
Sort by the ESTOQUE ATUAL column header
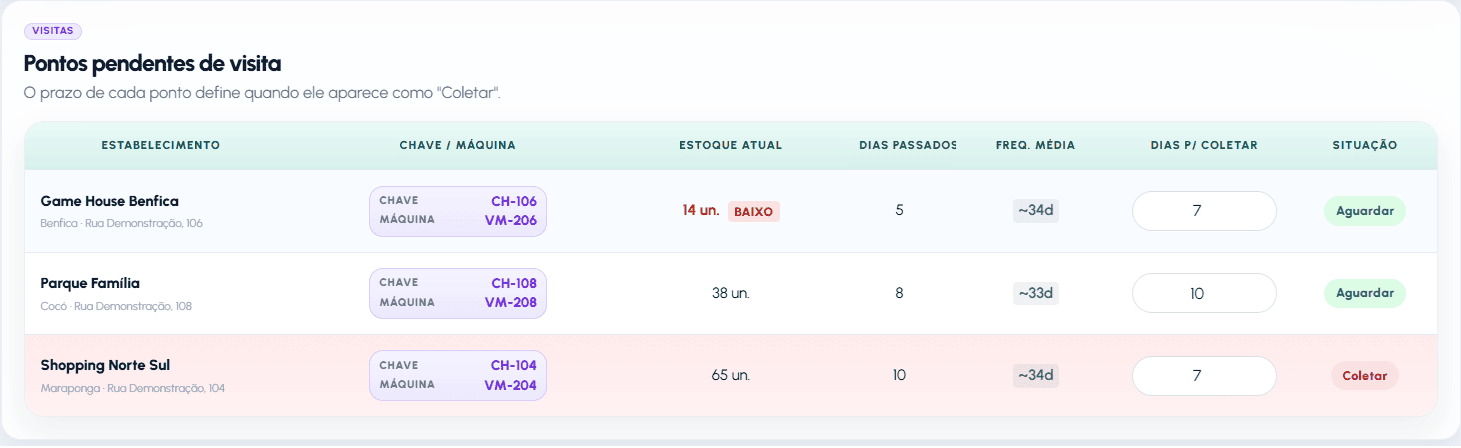click(x=731, y=145)
